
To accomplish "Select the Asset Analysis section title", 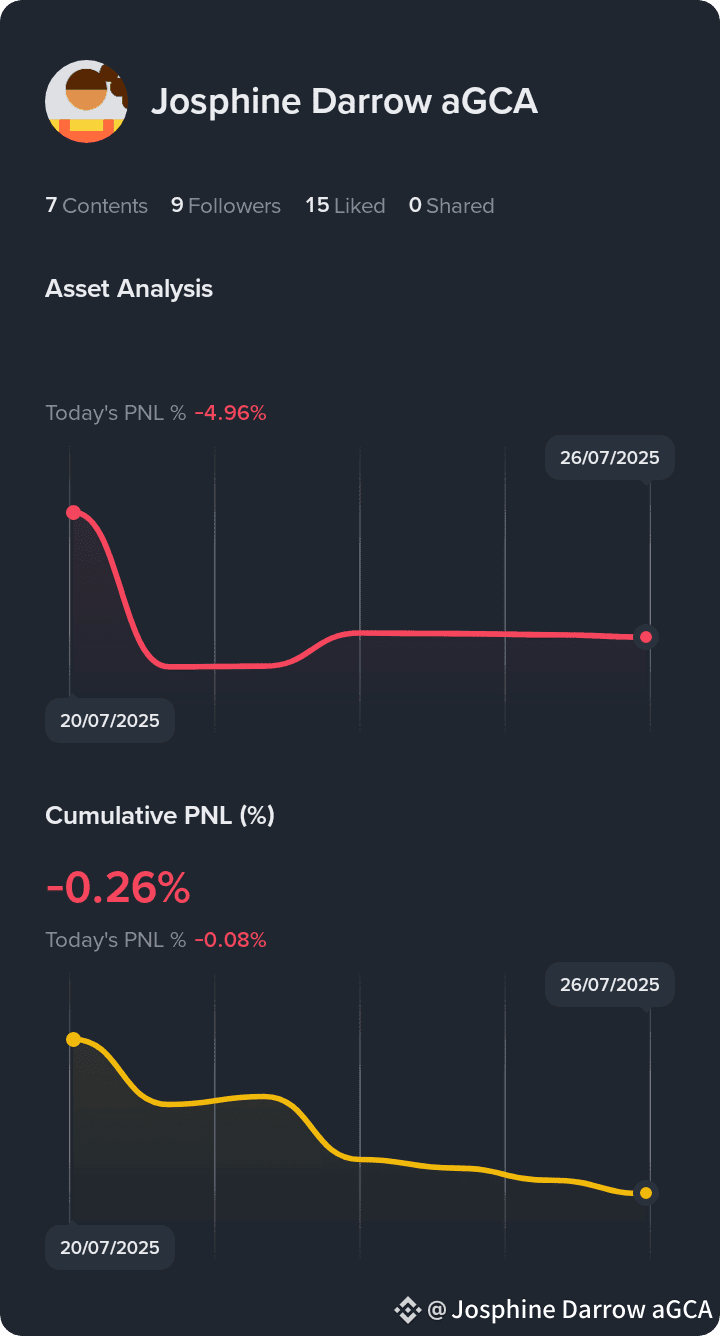I will click(129, 289).
